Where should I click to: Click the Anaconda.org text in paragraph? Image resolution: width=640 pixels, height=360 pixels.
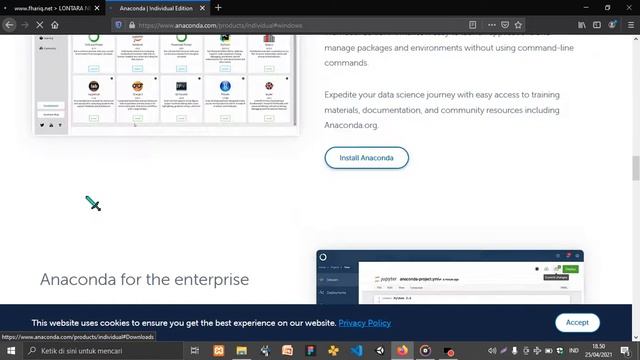(x=351, y=125)
